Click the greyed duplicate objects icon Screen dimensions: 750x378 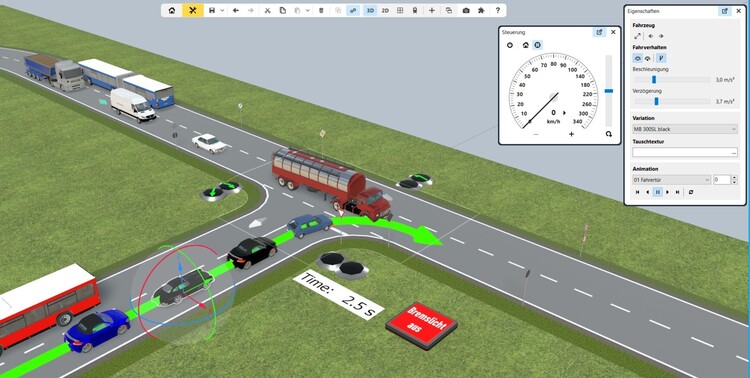(x=338, y=11)
